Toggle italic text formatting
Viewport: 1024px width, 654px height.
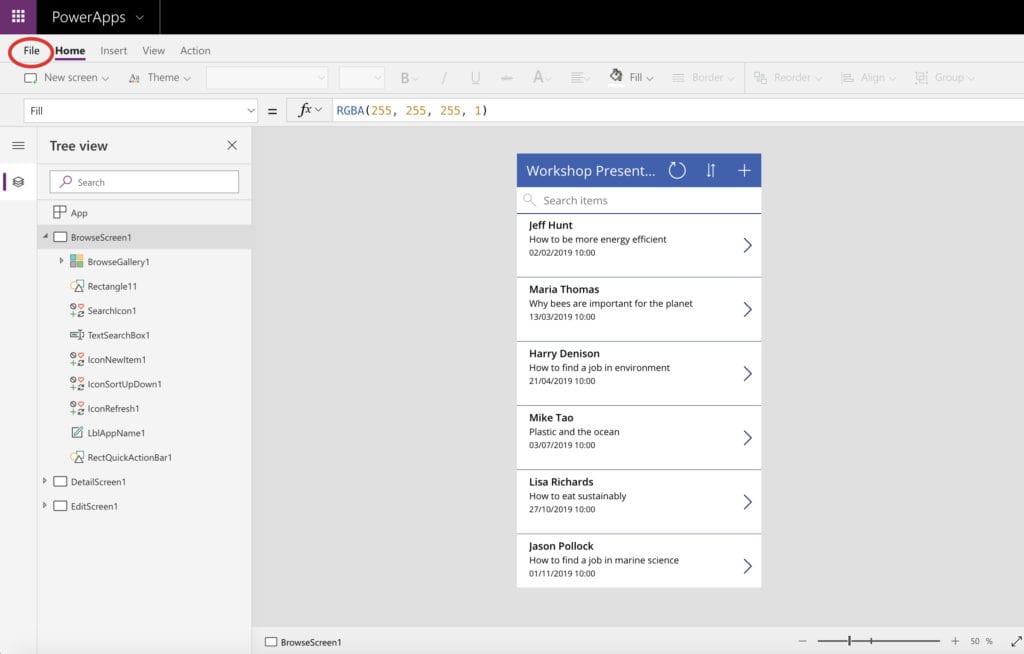pos(443,77)
